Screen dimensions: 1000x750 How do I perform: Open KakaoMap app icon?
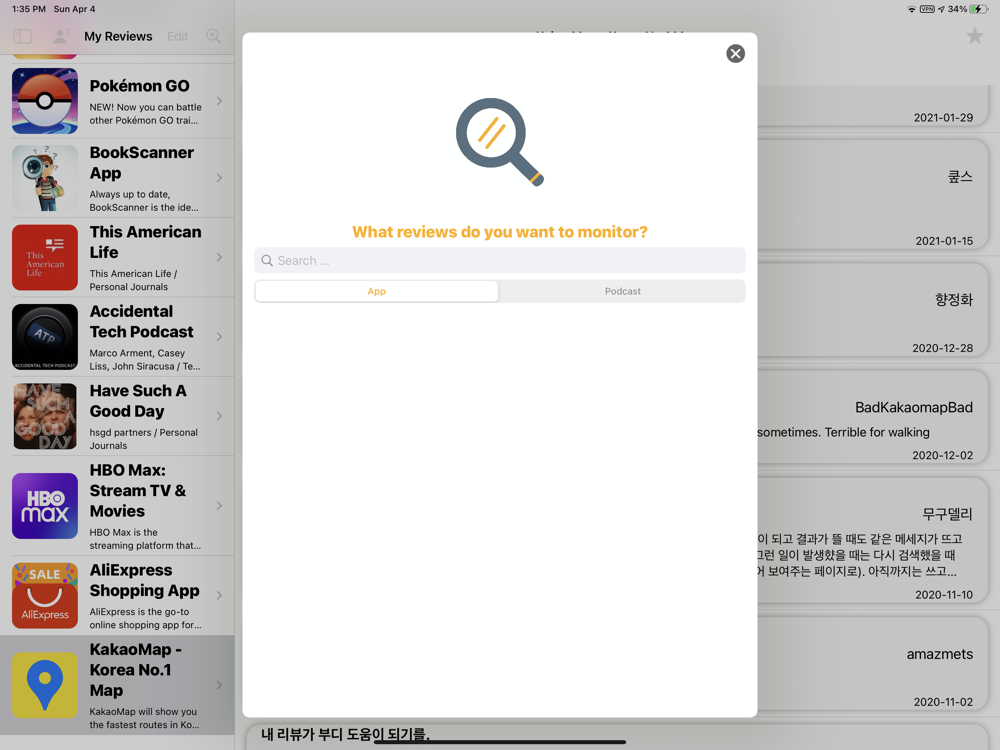pyautogui.click(x=45, y=685)
